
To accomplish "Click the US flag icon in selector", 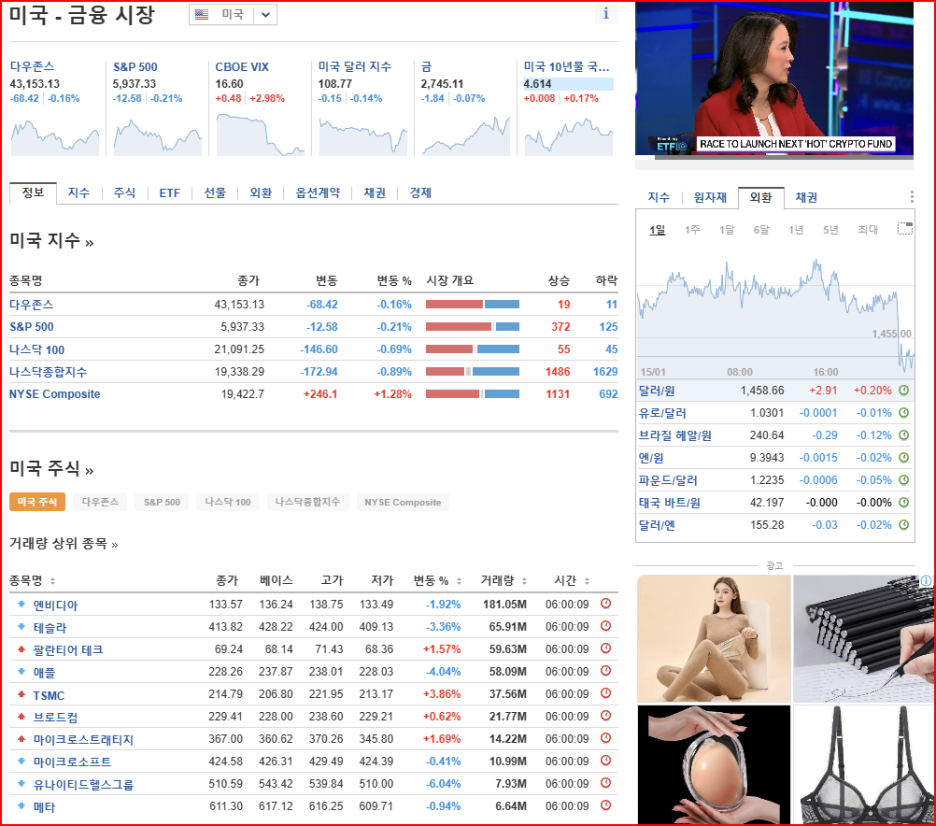I will coord(202,15).
